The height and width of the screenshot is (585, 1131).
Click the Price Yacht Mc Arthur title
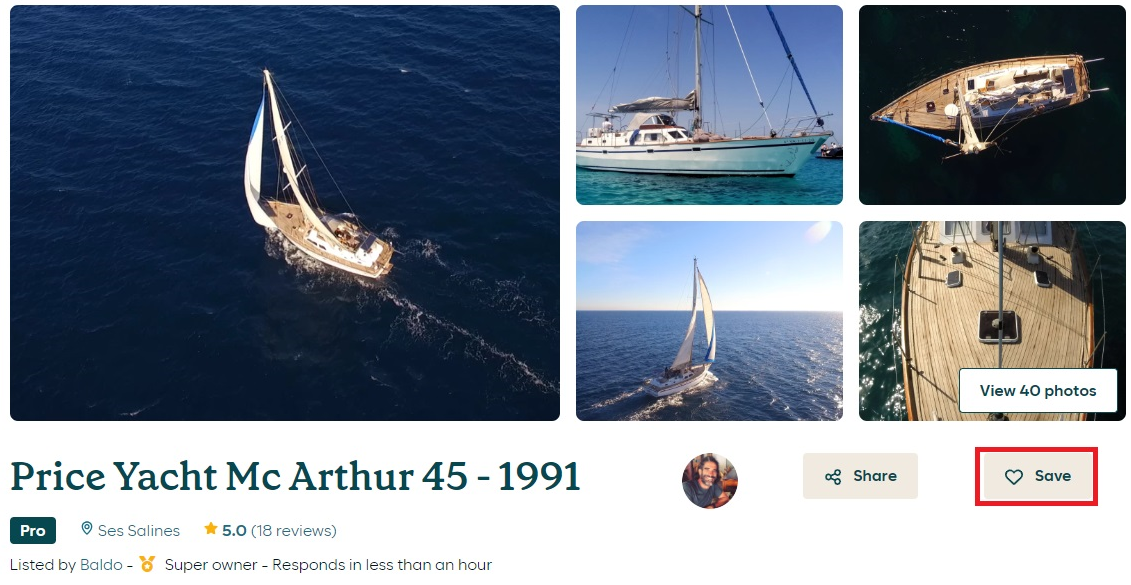[x=295, y=476]
